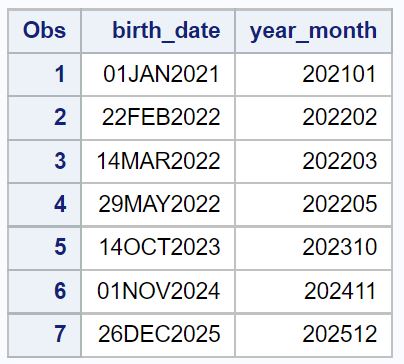Click the 01JAN2021 birth date cell
The height and width of the screenshot is (364, 404).
pyautogui.click(x=158, y=74)
